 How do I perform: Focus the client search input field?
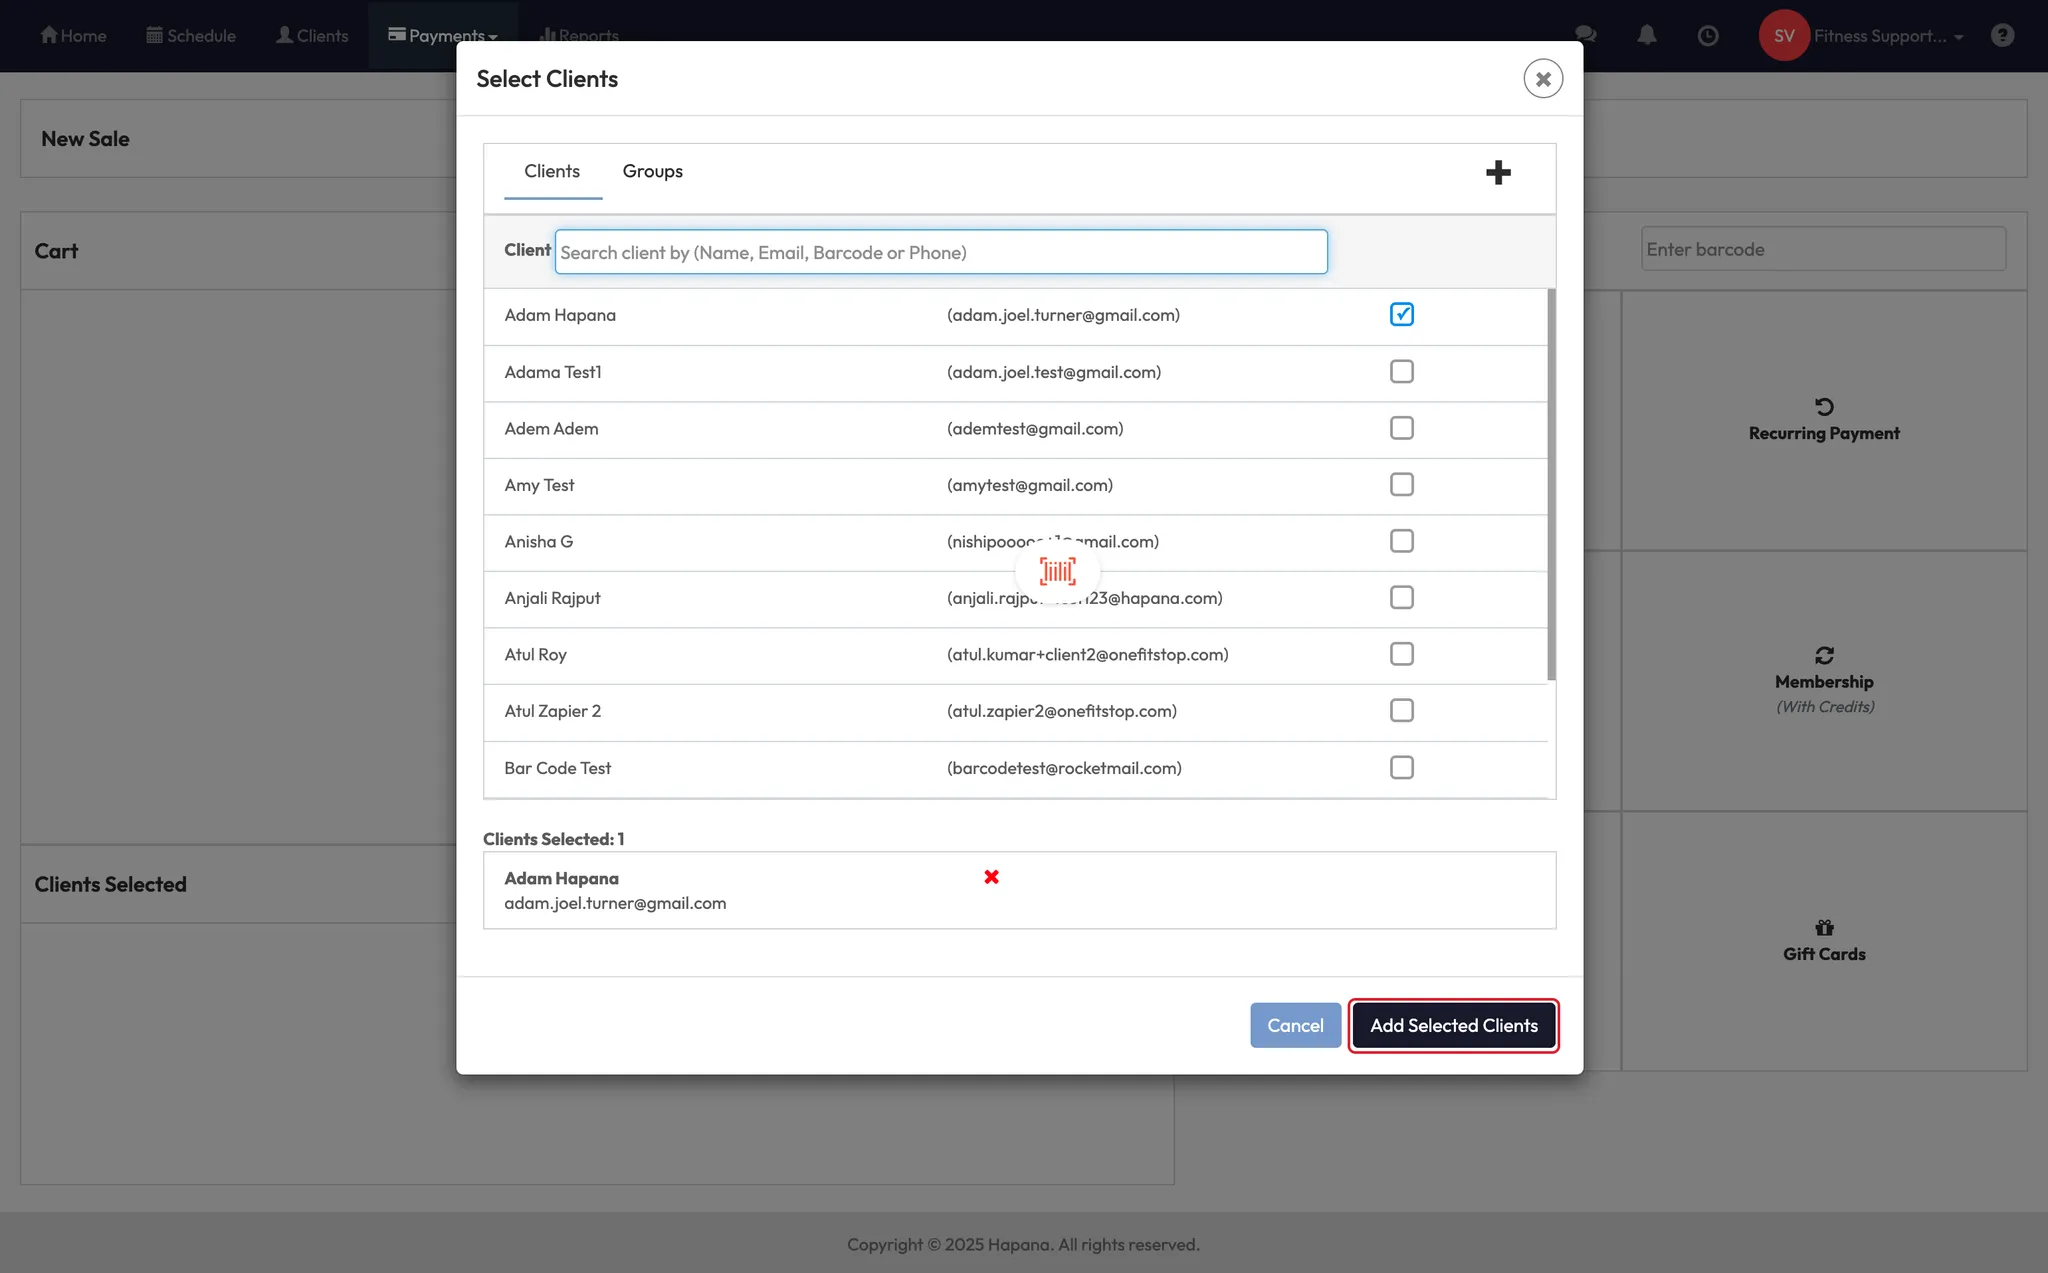click(x=940, y=253)
